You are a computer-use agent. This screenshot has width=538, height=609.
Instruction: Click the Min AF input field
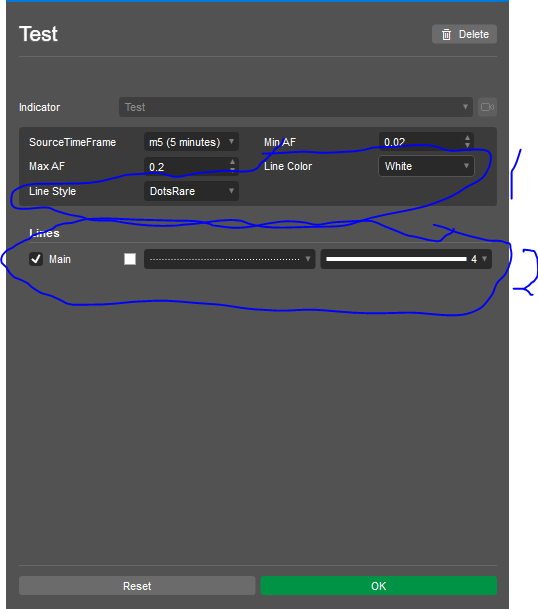point(421,142)
